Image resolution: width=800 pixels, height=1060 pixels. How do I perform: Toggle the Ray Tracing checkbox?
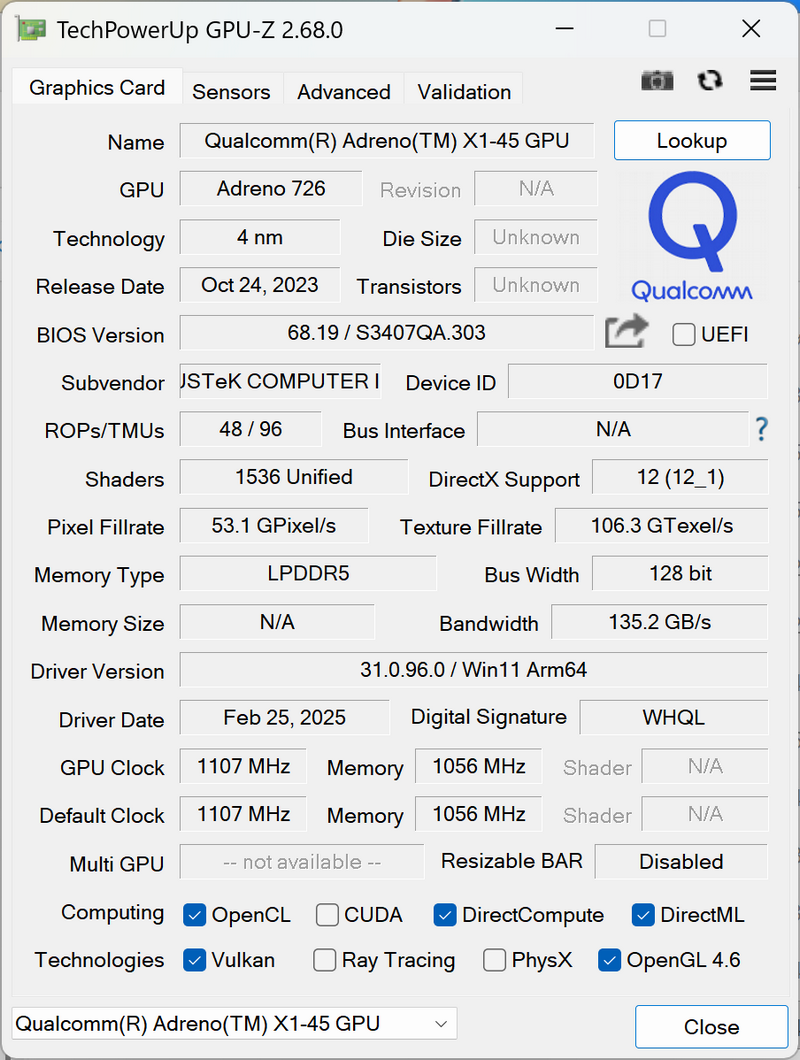[325, 960]
